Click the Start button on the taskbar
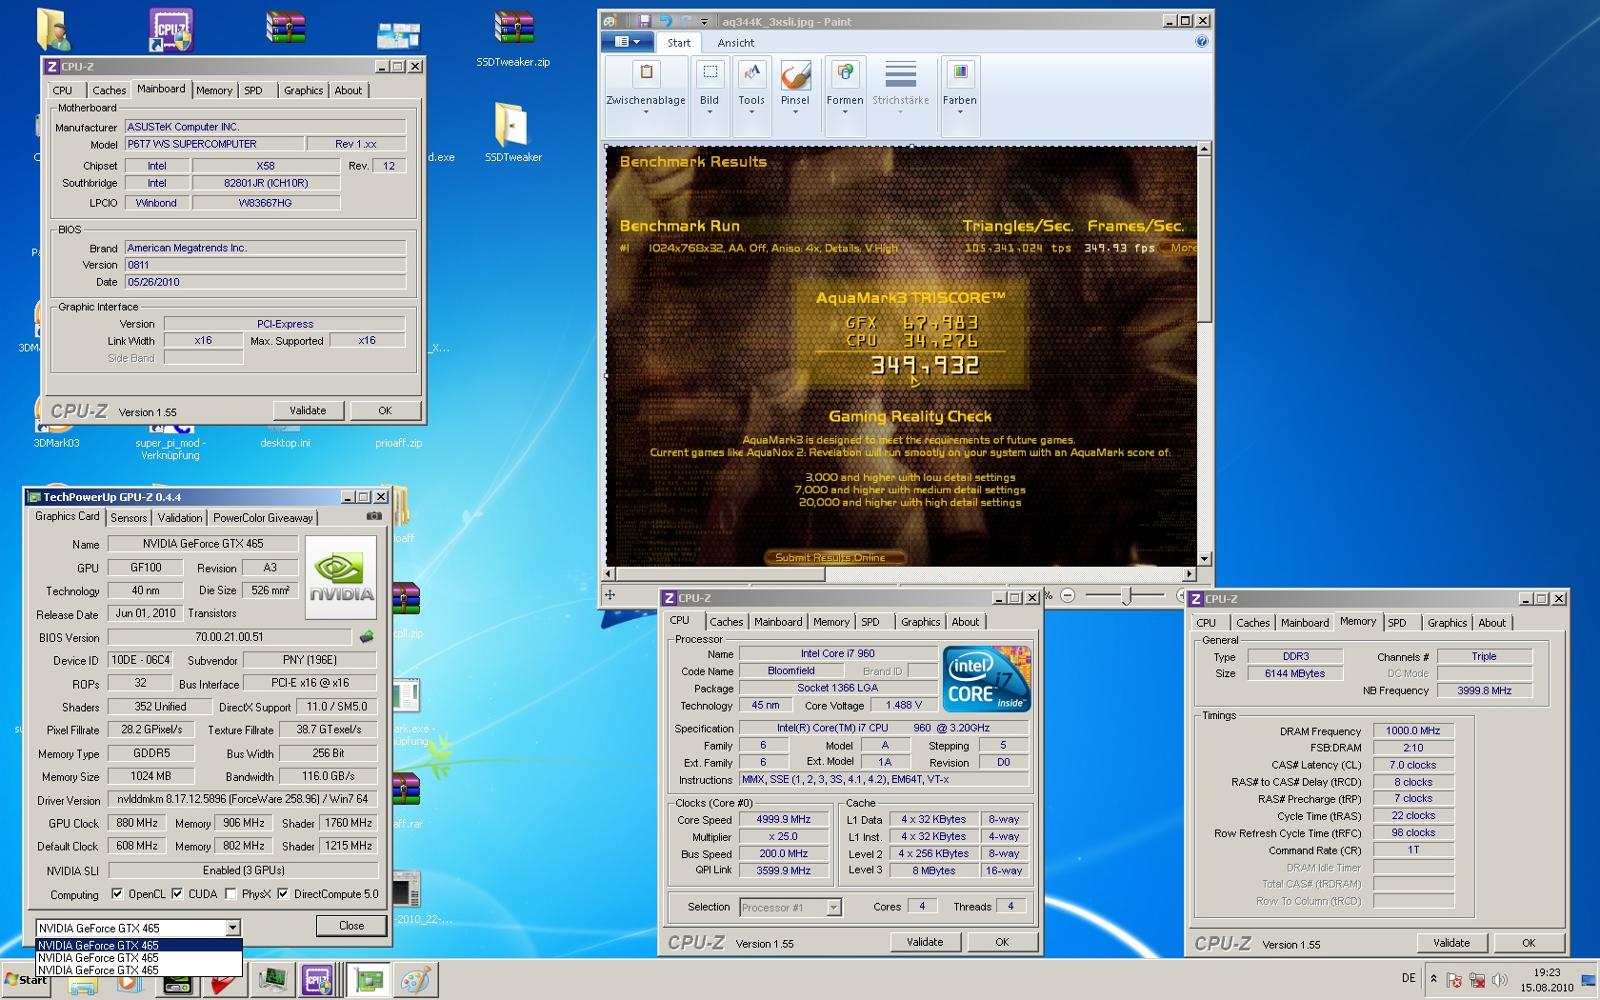 pyautogui.click(x=24, y=981)
